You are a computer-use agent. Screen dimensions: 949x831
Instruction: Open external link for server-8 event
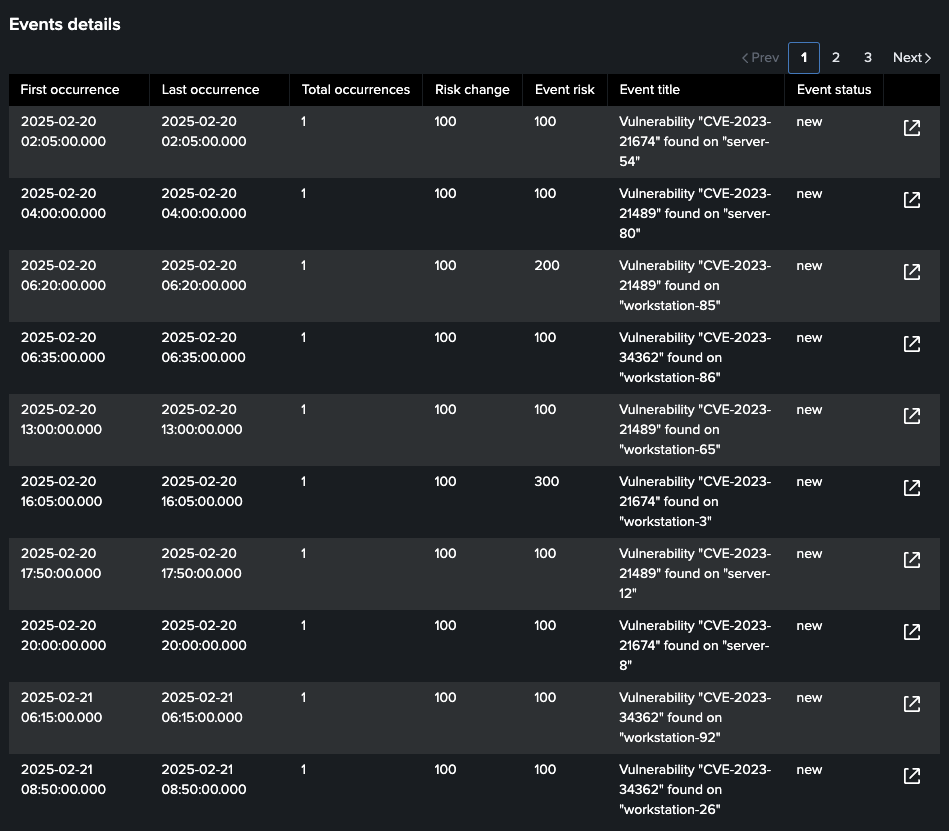tap(911, 632)
